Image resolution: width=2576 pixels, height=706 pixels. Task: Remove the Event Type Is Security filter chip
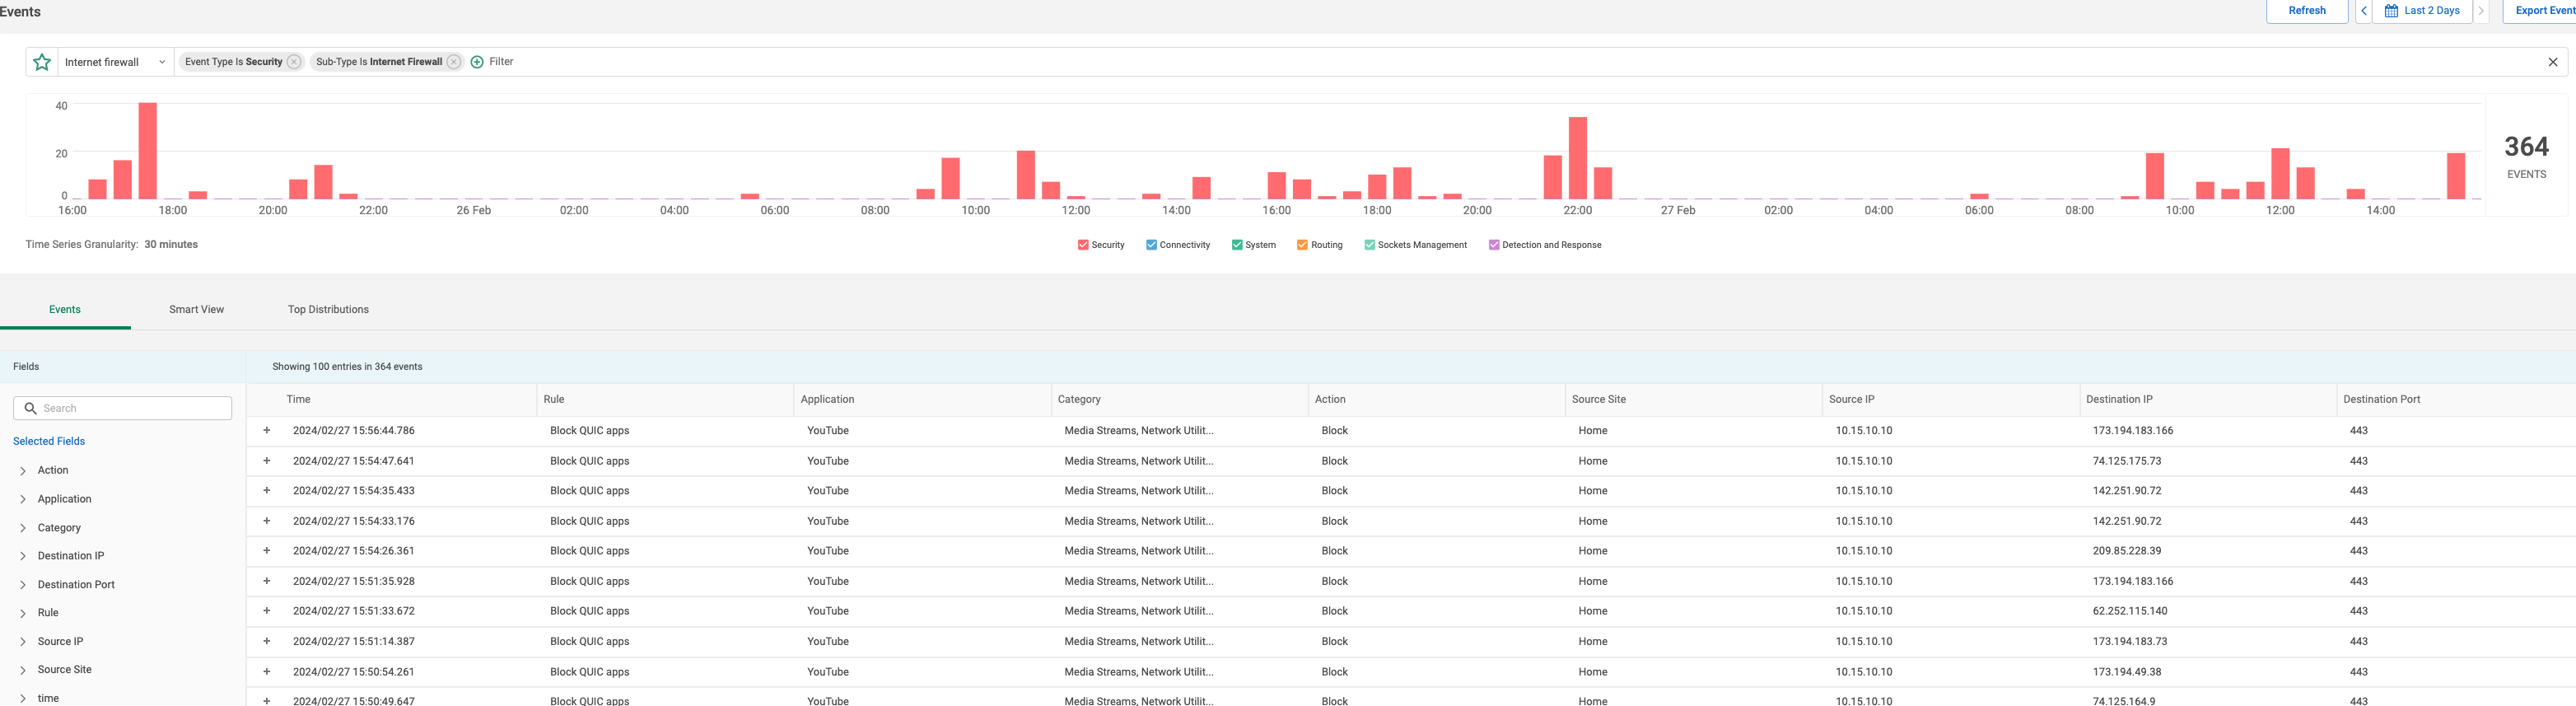point(294,62)
